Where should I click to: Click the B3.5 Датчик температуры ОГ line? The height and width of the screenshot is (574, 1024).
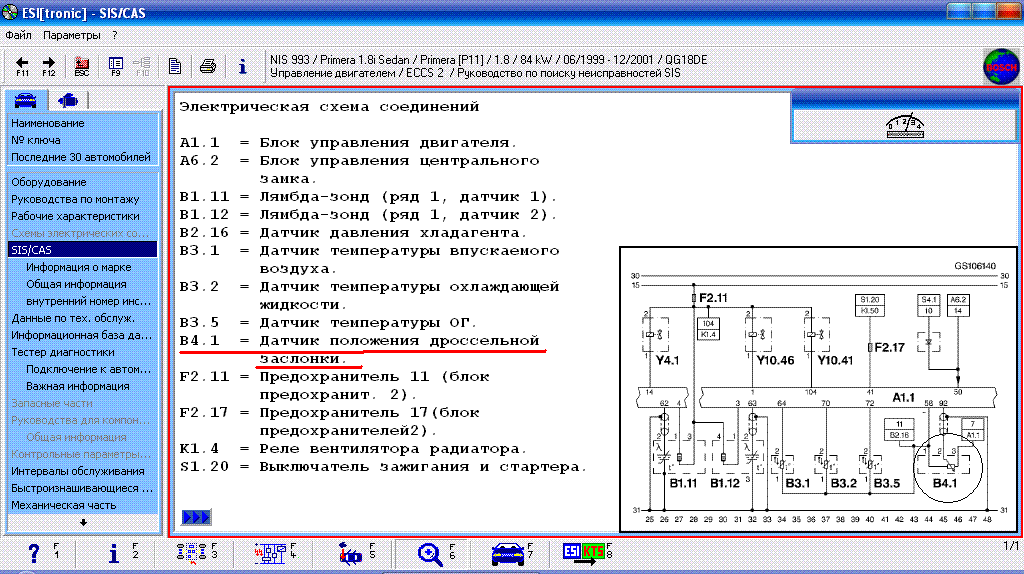coord(328,322)
